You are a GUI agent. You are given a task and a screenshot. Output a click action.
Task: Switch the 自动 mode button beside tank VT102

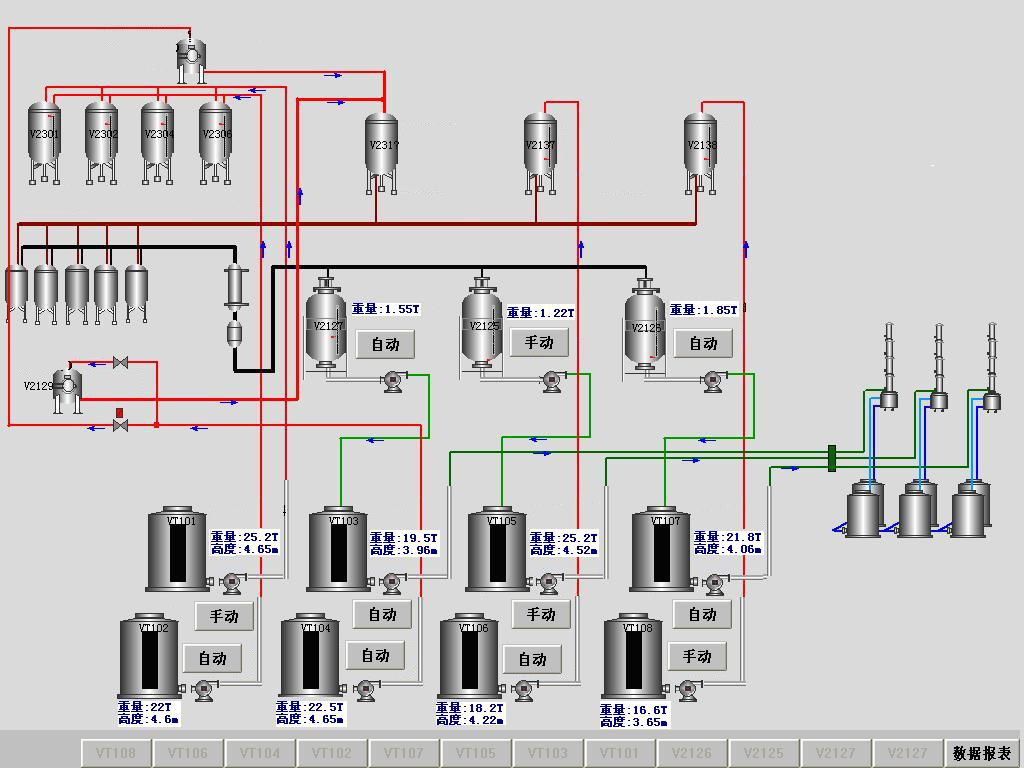click(x=212, y=658)
